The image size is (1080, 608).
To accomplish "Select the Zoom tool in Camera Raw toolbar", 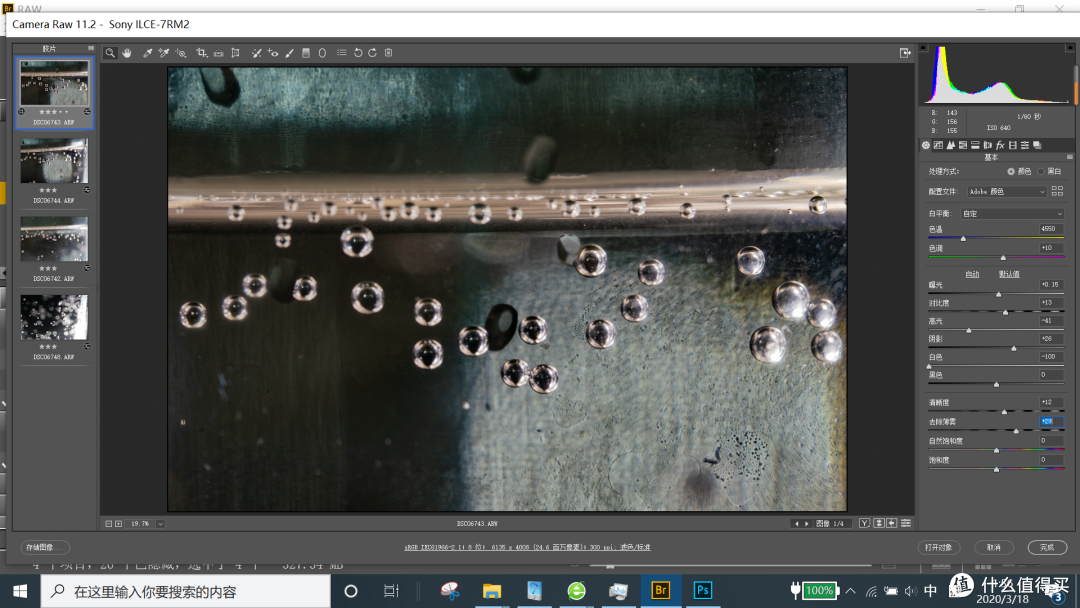I will [x=110, y=53].
